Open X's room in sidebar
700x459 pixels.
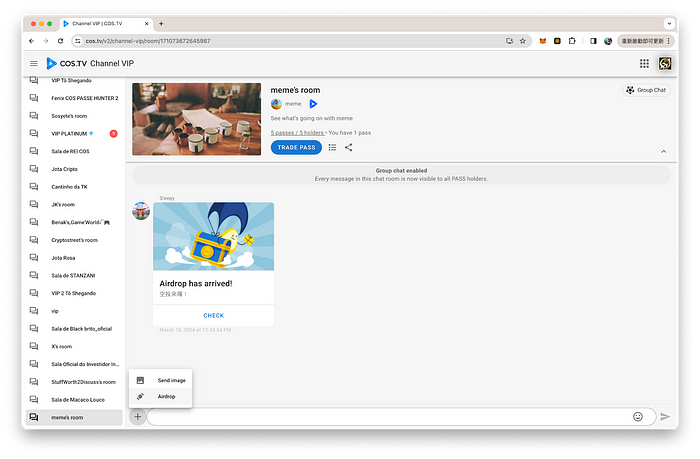click(74, 346)
